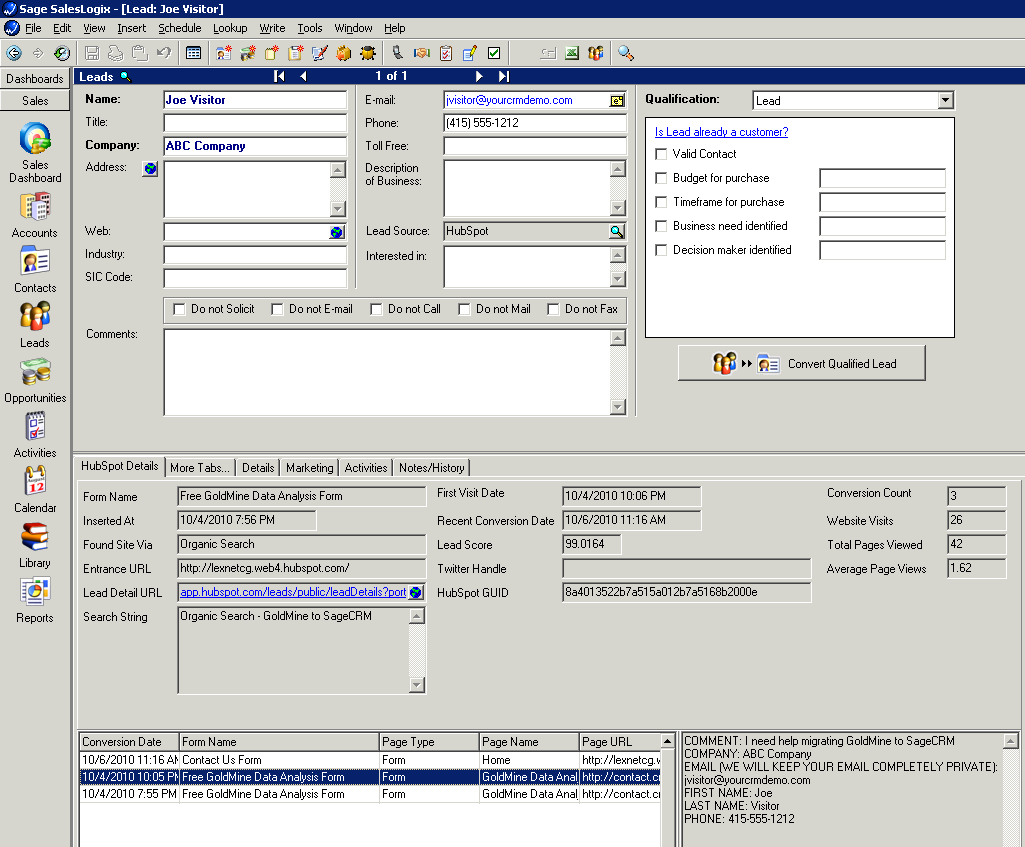
Task: Schedule a meeting with handshake icon
Action: [x=422, y=53]
